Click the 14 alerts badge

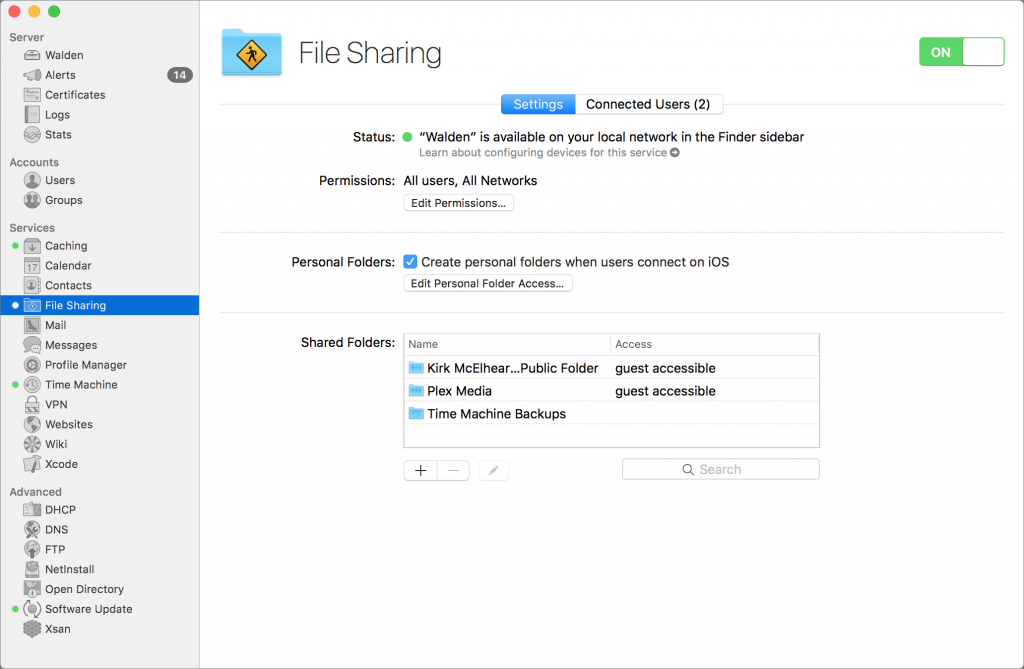pyautogui.click(x=180, y=75)
